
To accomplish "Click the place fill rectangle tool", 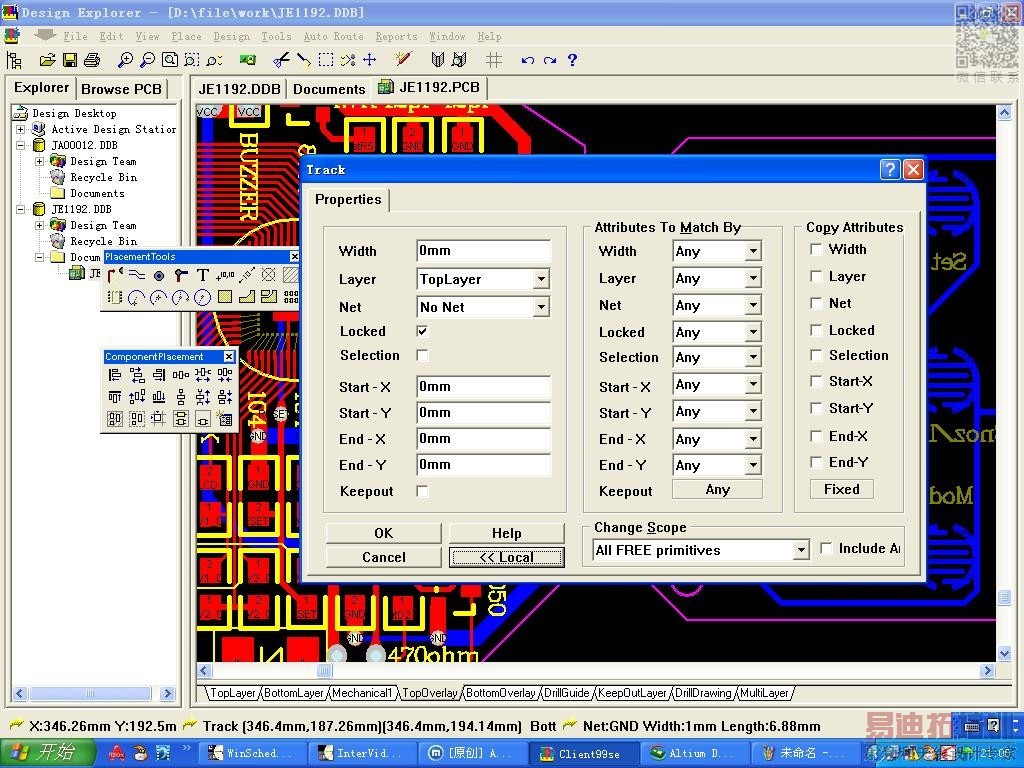I will click(225, 297).
